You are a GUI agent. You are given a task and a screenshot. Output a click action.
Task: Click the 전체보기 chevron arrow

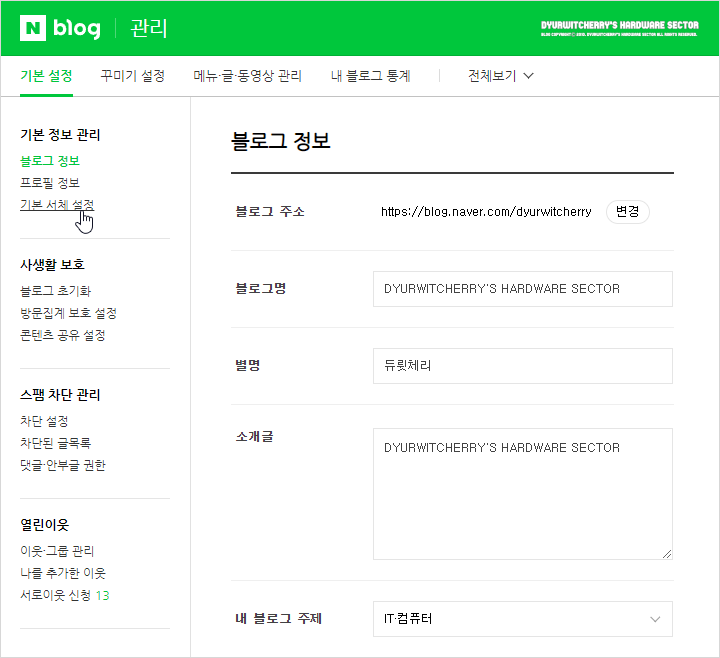529,76
